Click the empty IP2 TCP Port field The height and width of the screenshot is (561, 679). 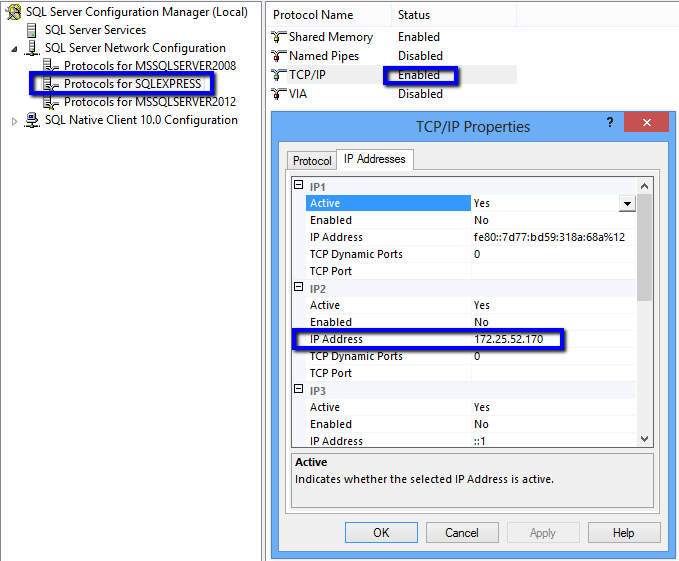[553, 373]
